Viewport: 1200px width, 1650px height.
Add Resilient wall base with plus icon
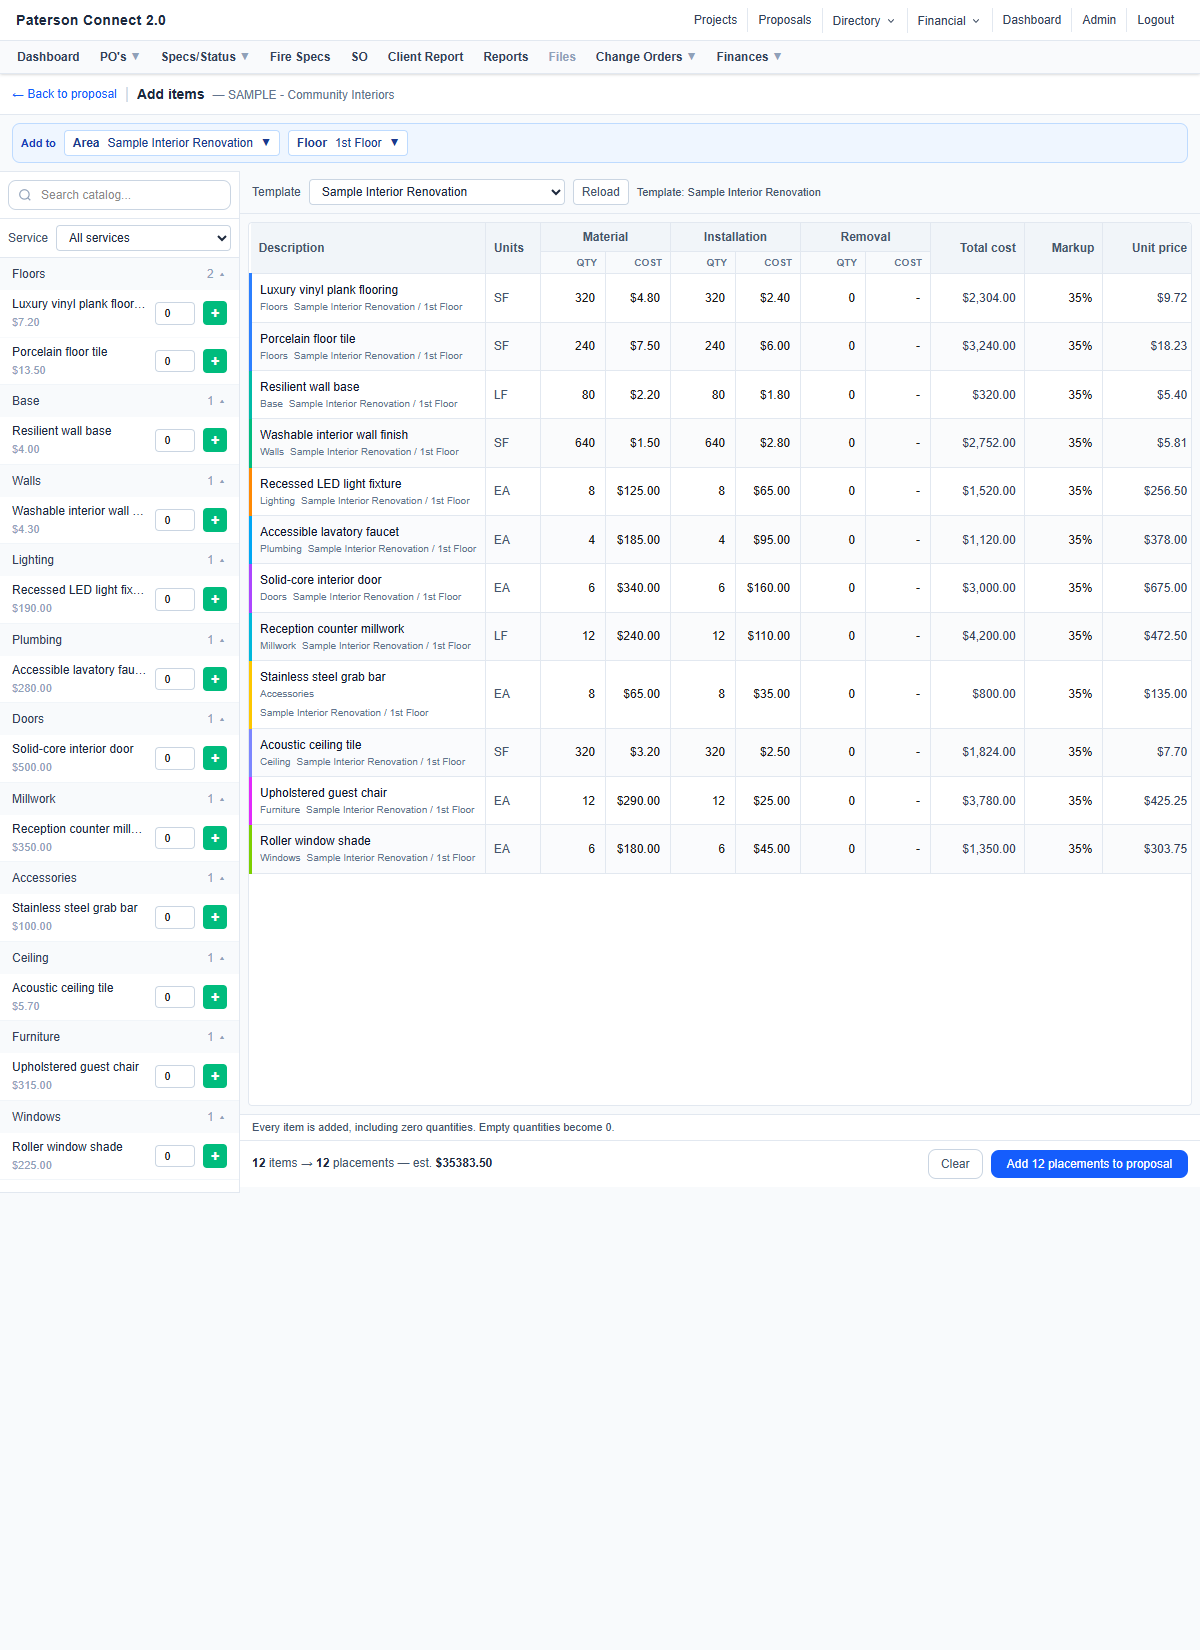coord(215,440)
